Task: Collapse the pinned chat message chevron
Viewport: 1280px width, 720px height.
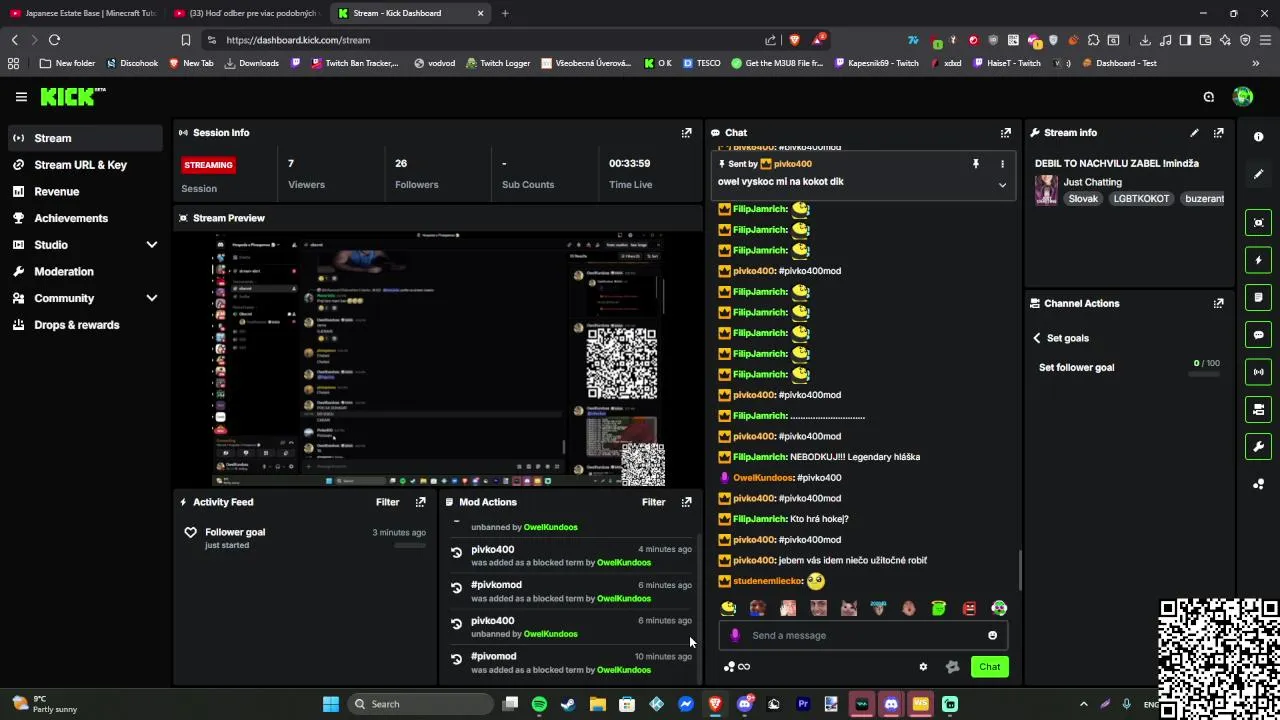Action: click(1002, 185)
